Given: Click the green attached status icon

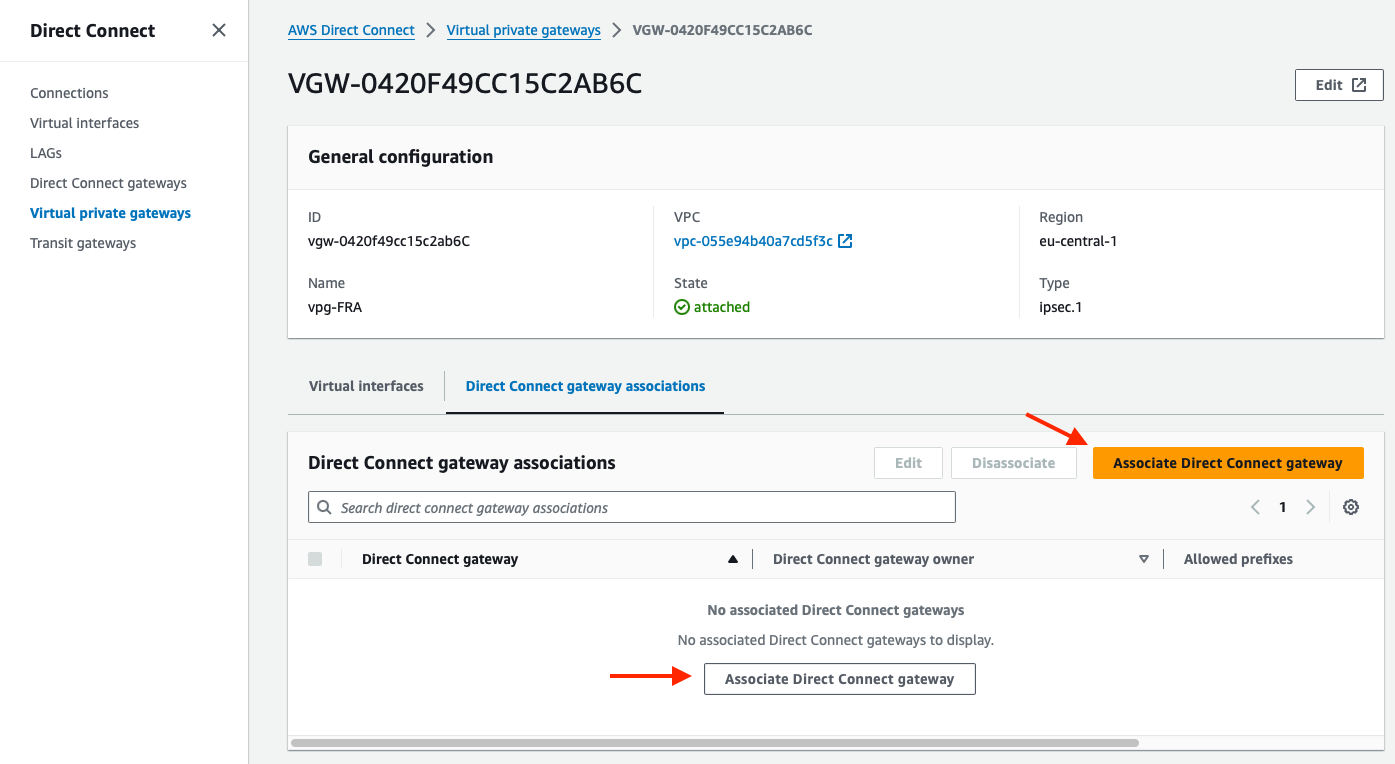Looking at the screenshot, I should pyautogui.click(x=682, y=307).
